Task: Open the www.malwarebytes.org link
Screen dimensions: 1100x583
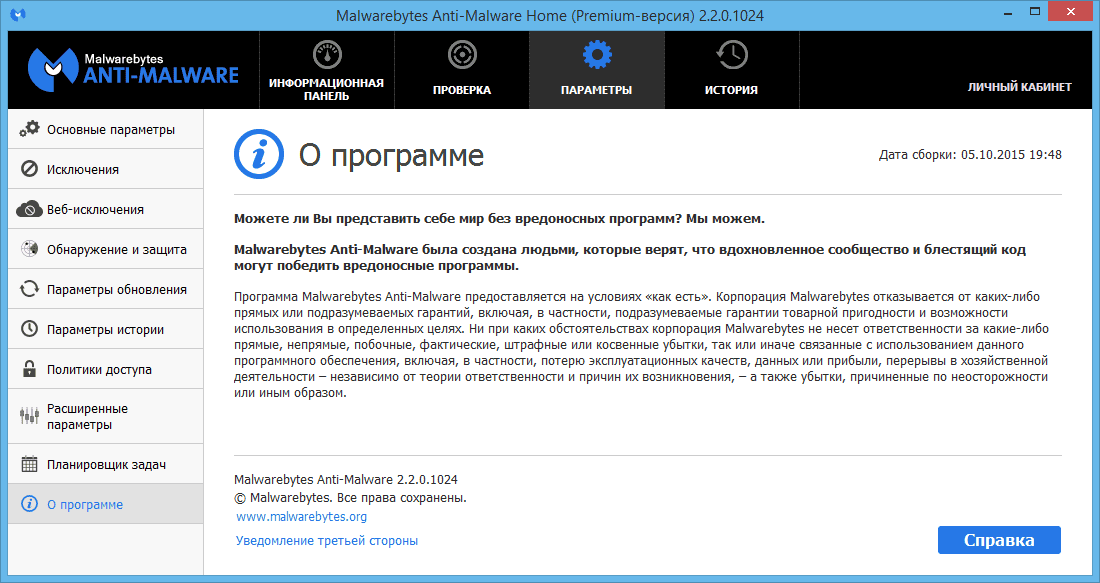Action: (x=302, y=516)
